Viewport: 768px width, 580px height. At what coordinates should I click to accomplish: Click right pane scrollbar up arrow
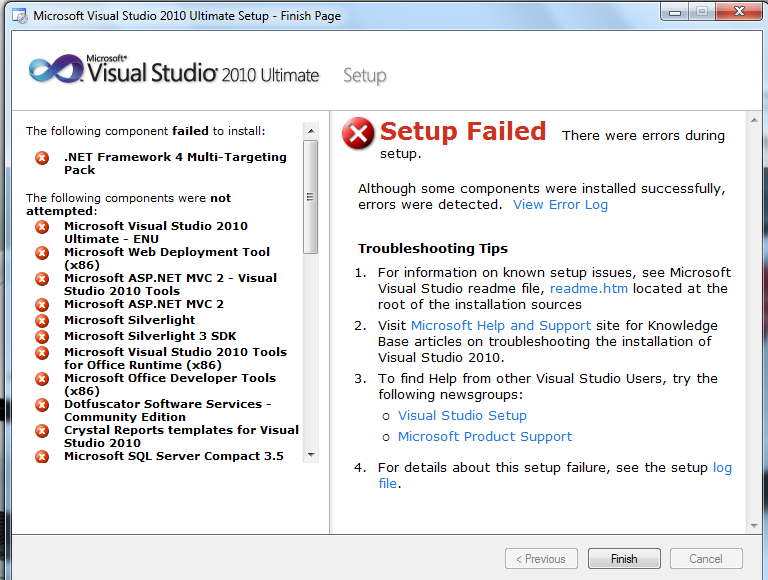click(x=754, y=120)
